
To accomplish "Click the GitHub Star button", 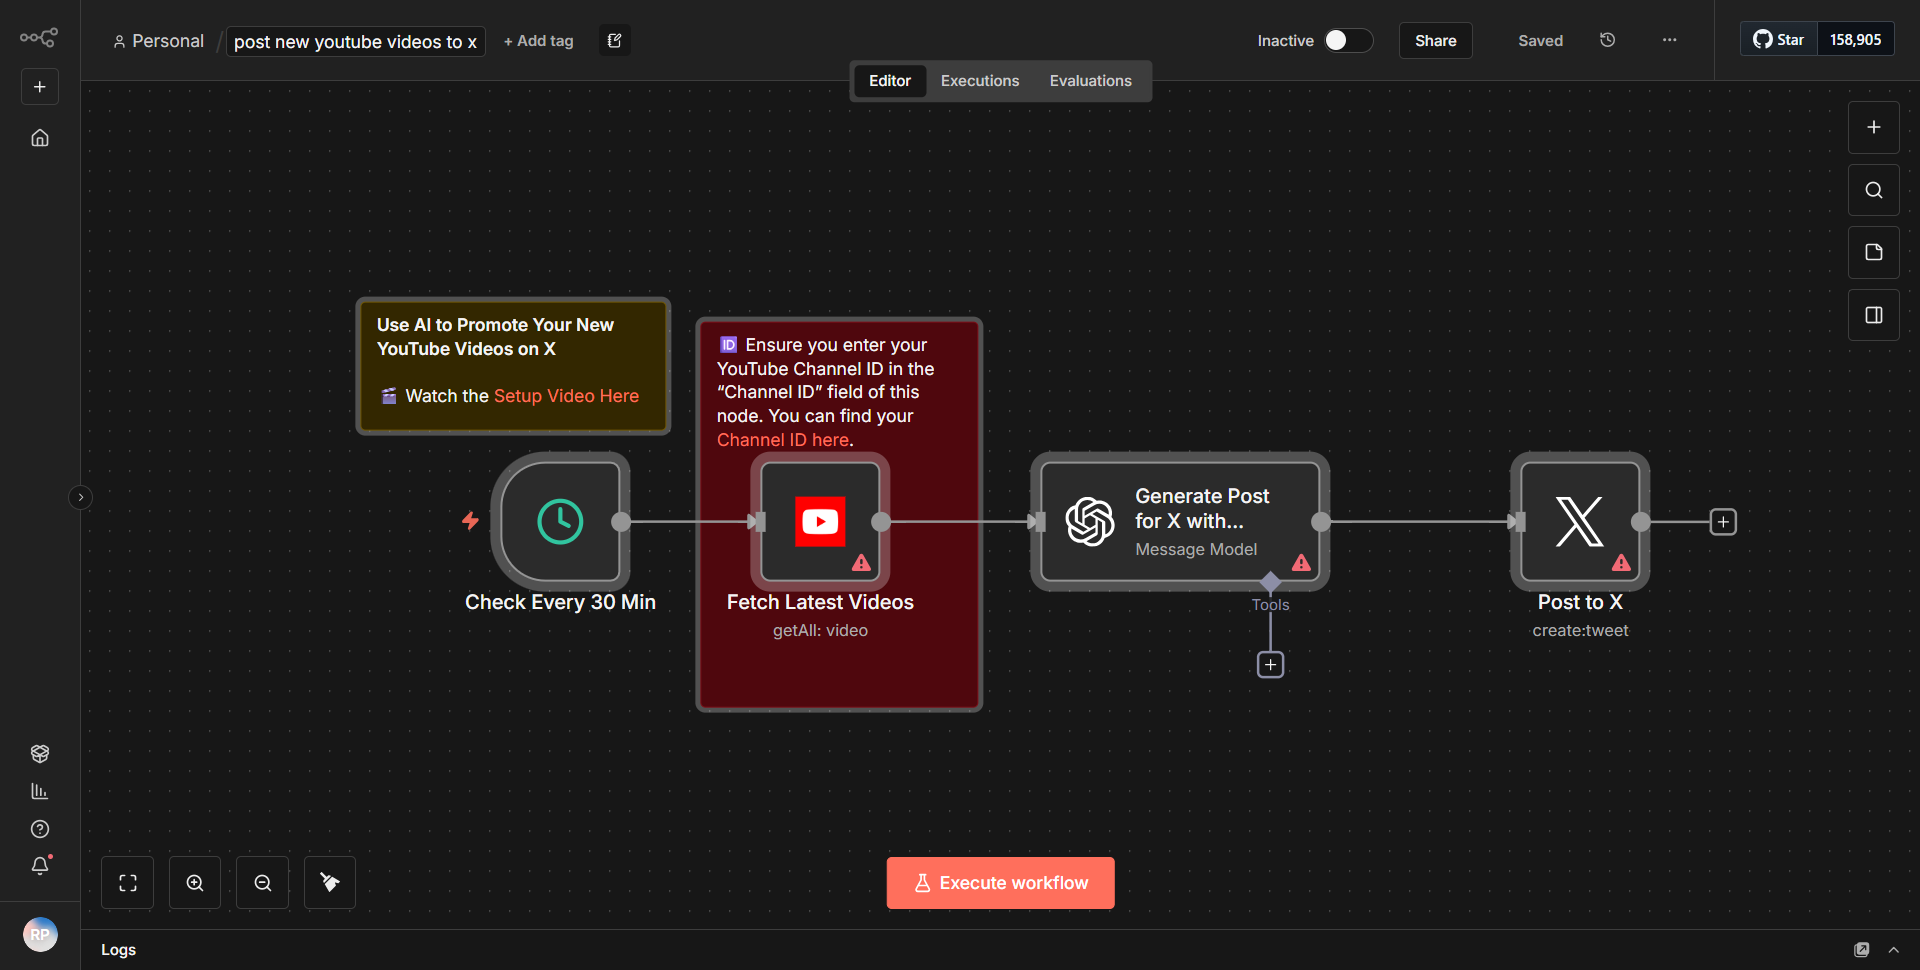I will pyautogui.click(x=1778, y=40).
